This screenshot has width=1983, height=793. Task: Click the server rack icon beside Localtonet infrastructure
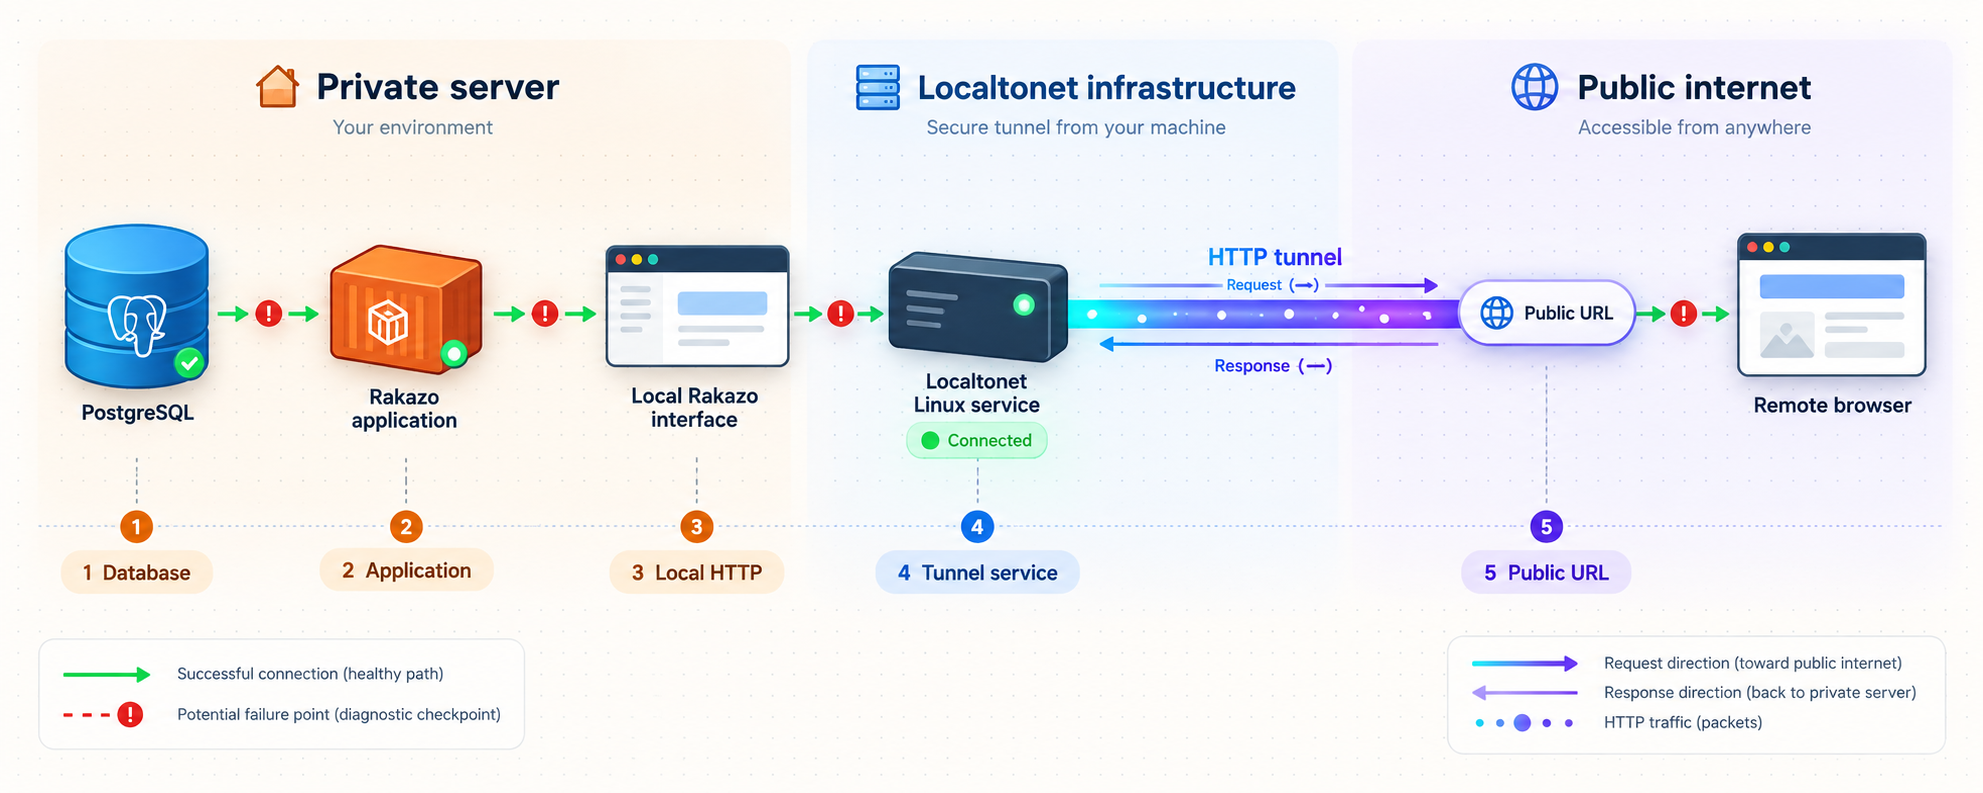[878, 87]
